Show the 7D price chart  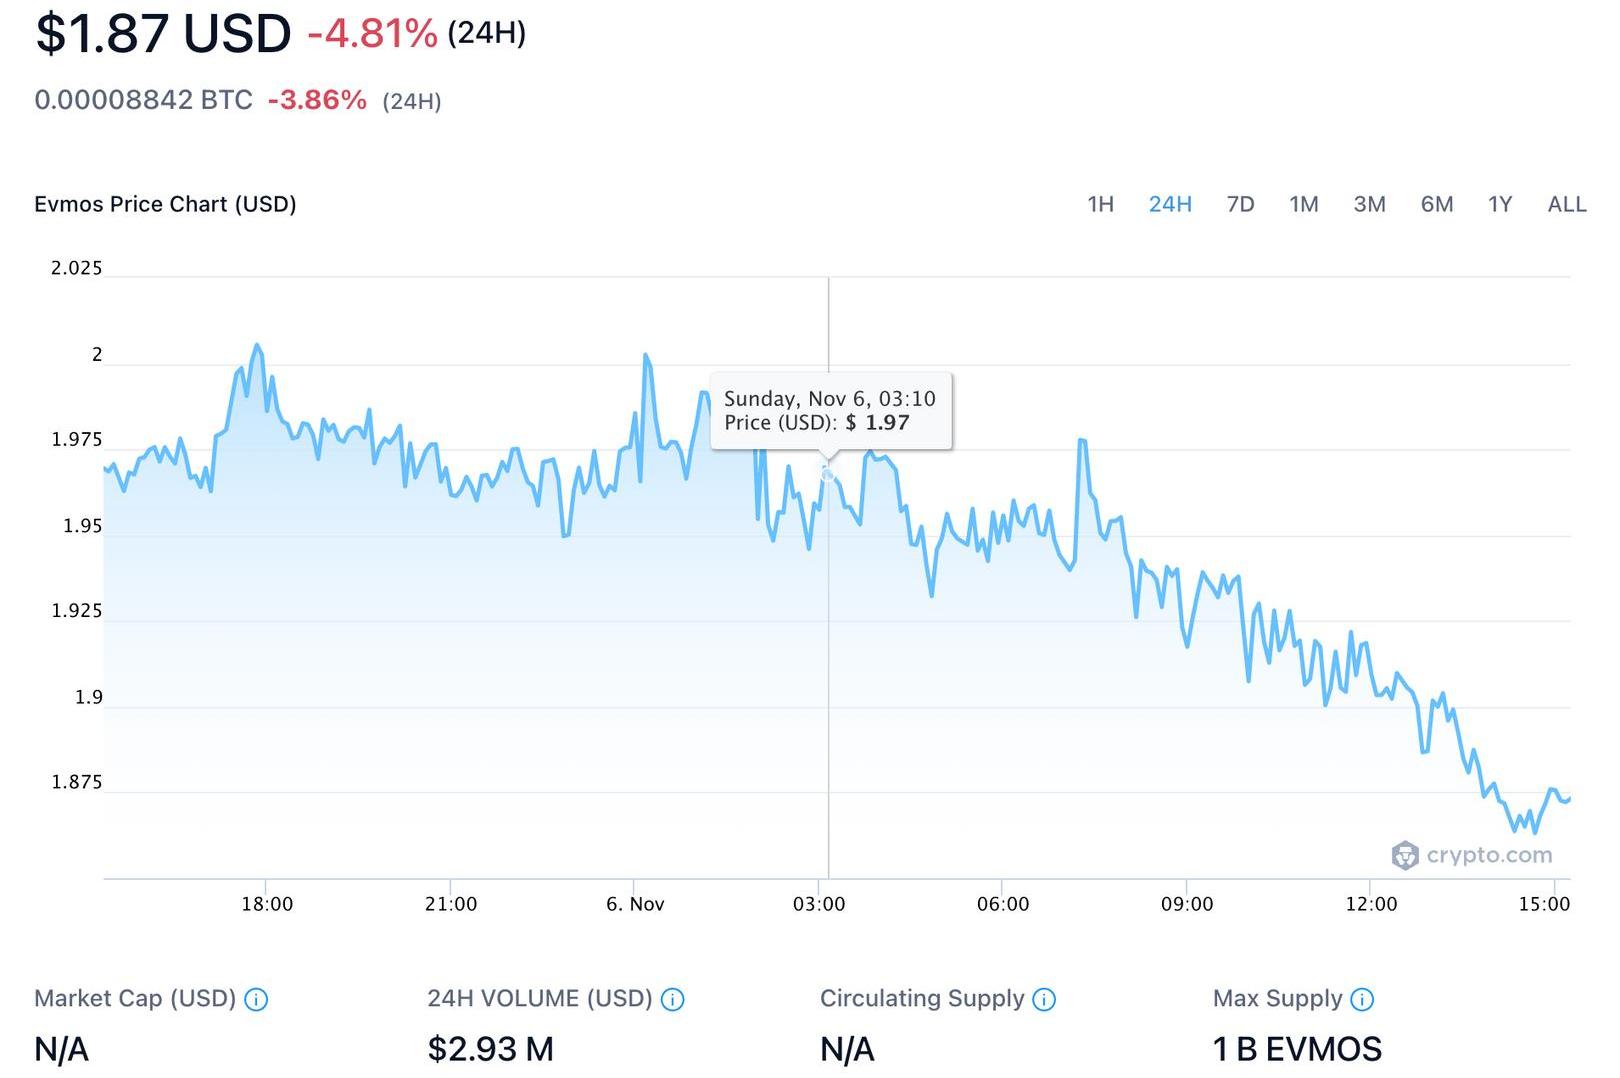(x=1240, y=204)
